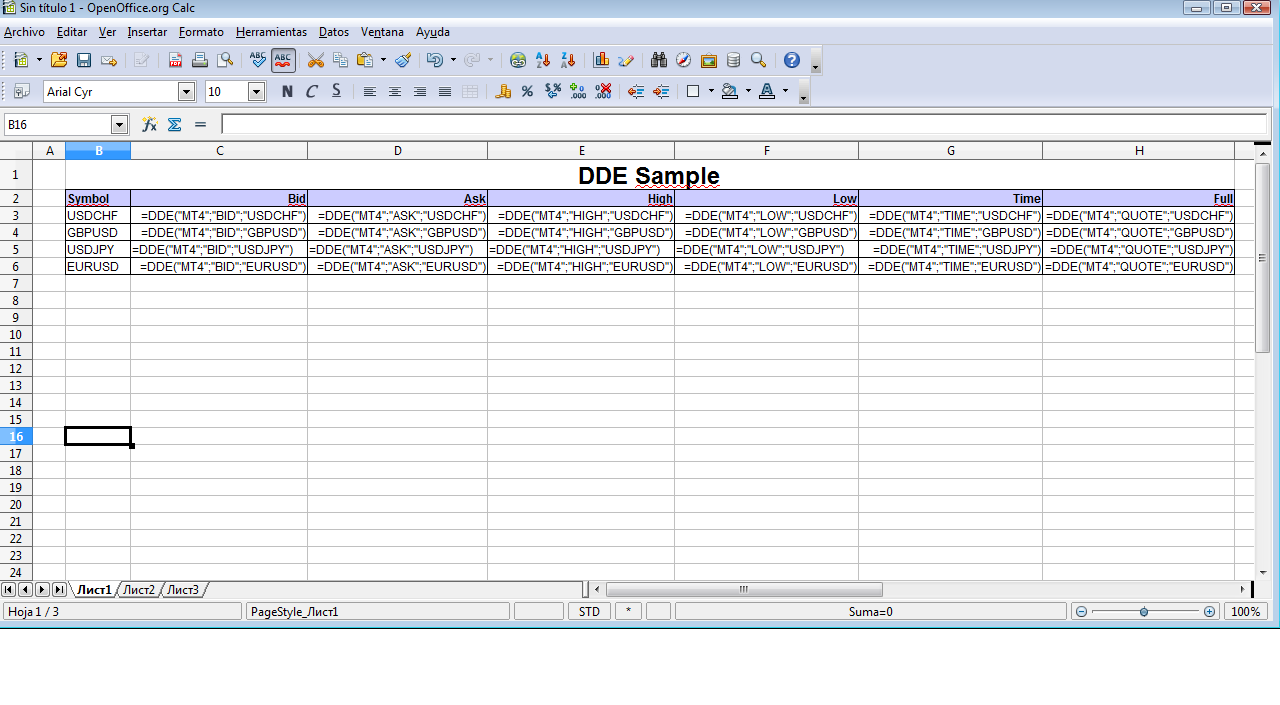Align cell text left
Viewport: 1280px width, 705px height.
click(x=370, y=92)
